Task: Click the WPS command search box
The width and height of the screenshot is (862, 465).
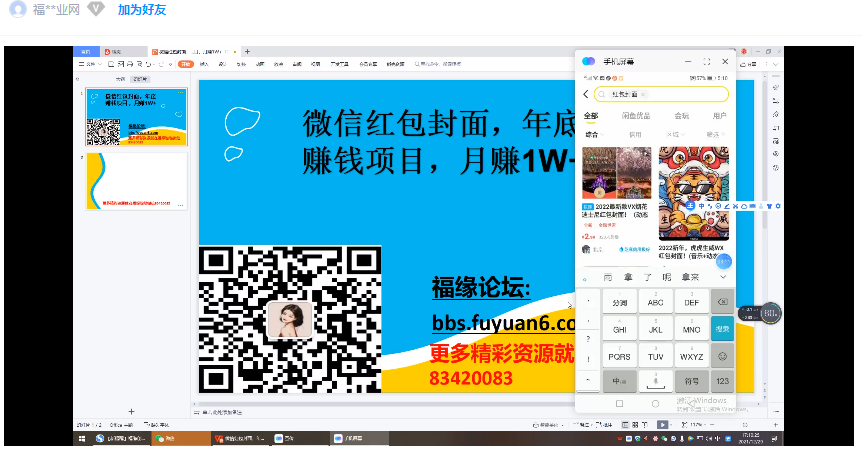Action: coord(438,64)
